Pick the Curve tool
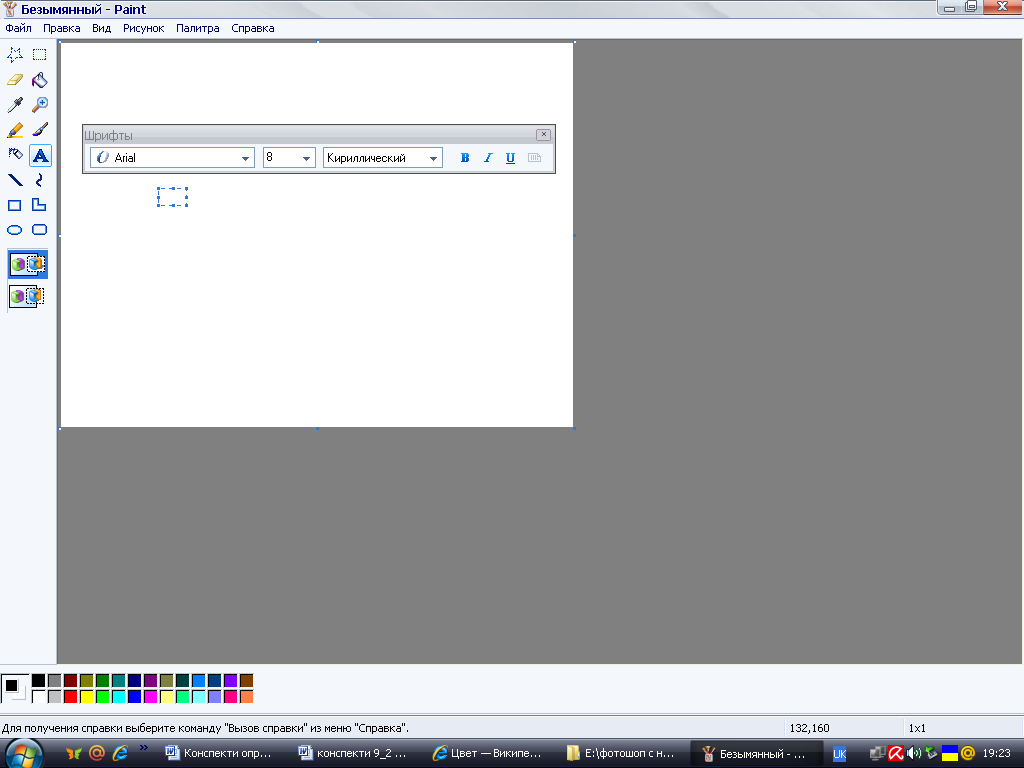 [x=40, y=180]
